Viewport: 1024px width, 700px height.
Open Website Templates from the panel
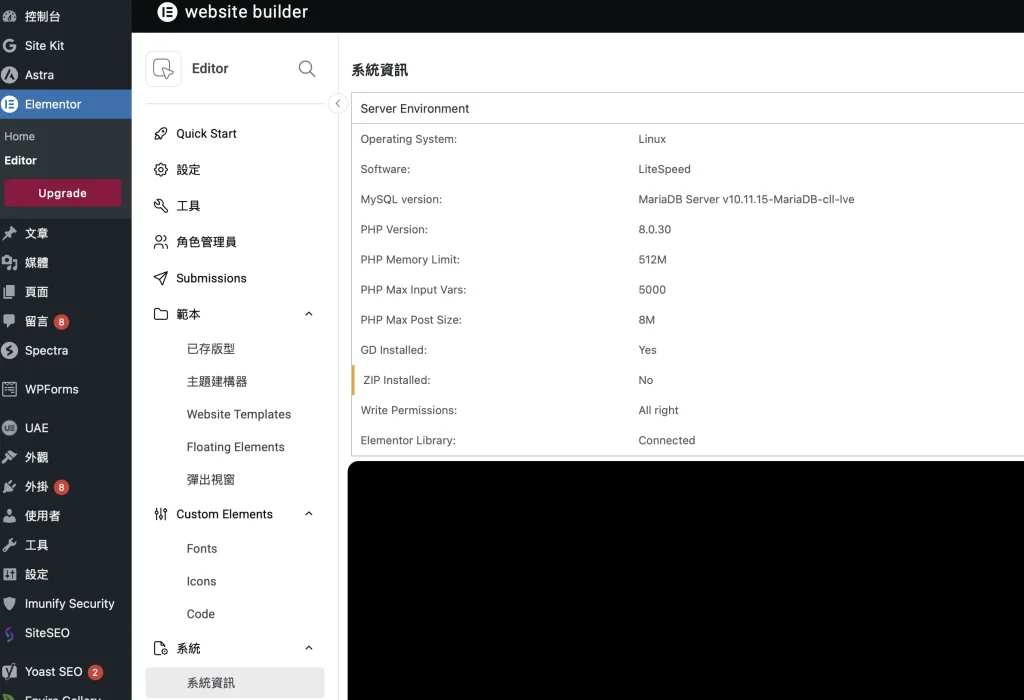point(239,414)
